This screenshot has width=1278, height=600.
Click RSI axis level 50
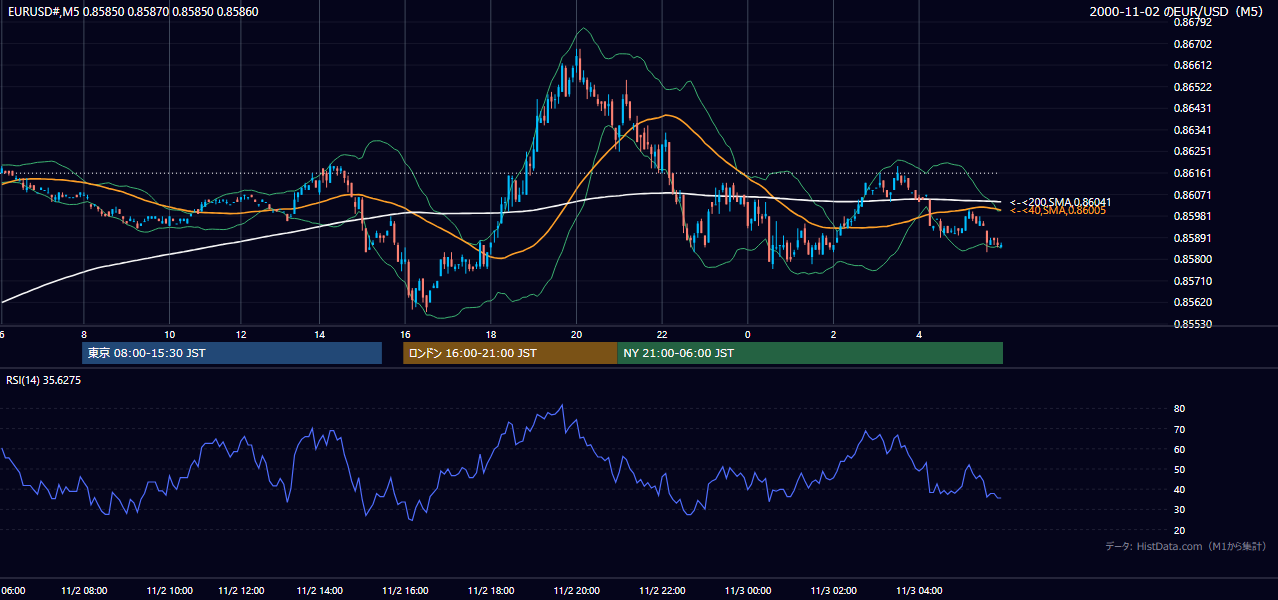1180,470
